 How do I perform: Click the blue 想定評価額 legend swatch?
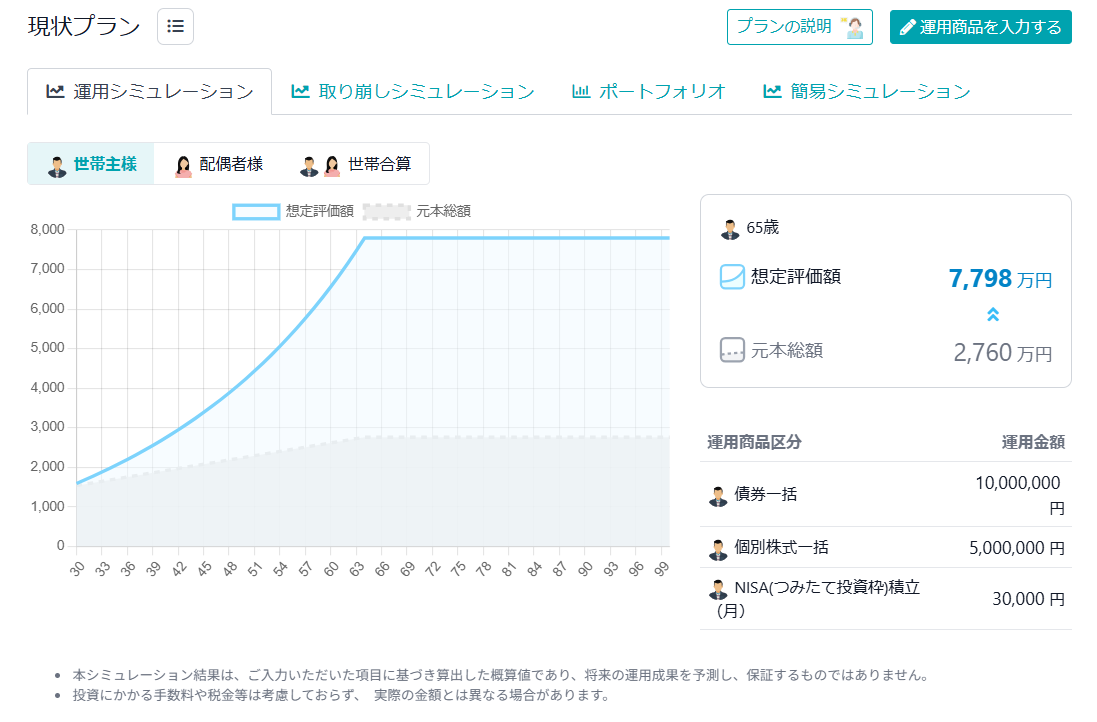point(254,211)
